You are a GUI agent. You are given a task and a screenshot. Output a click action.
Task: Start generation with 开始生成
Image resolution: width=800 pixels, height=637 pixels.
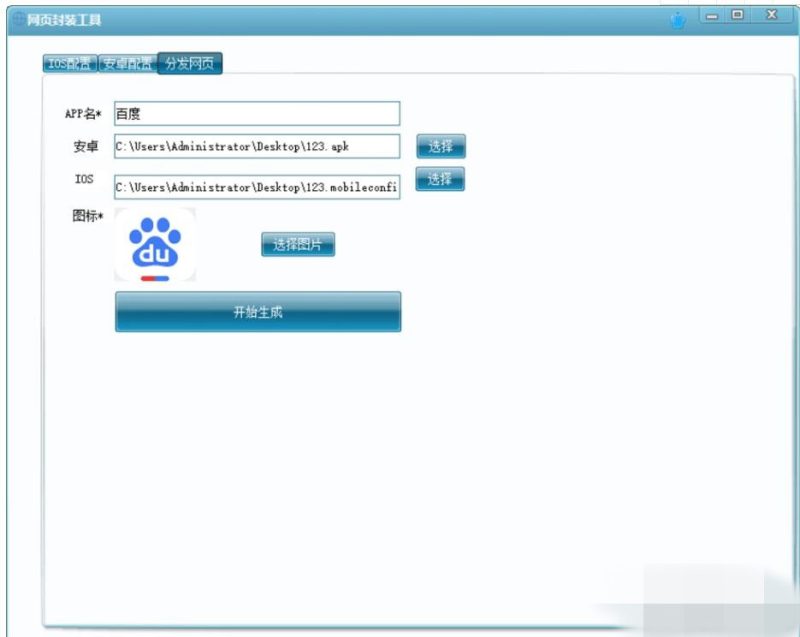click(x=257, y=312)
